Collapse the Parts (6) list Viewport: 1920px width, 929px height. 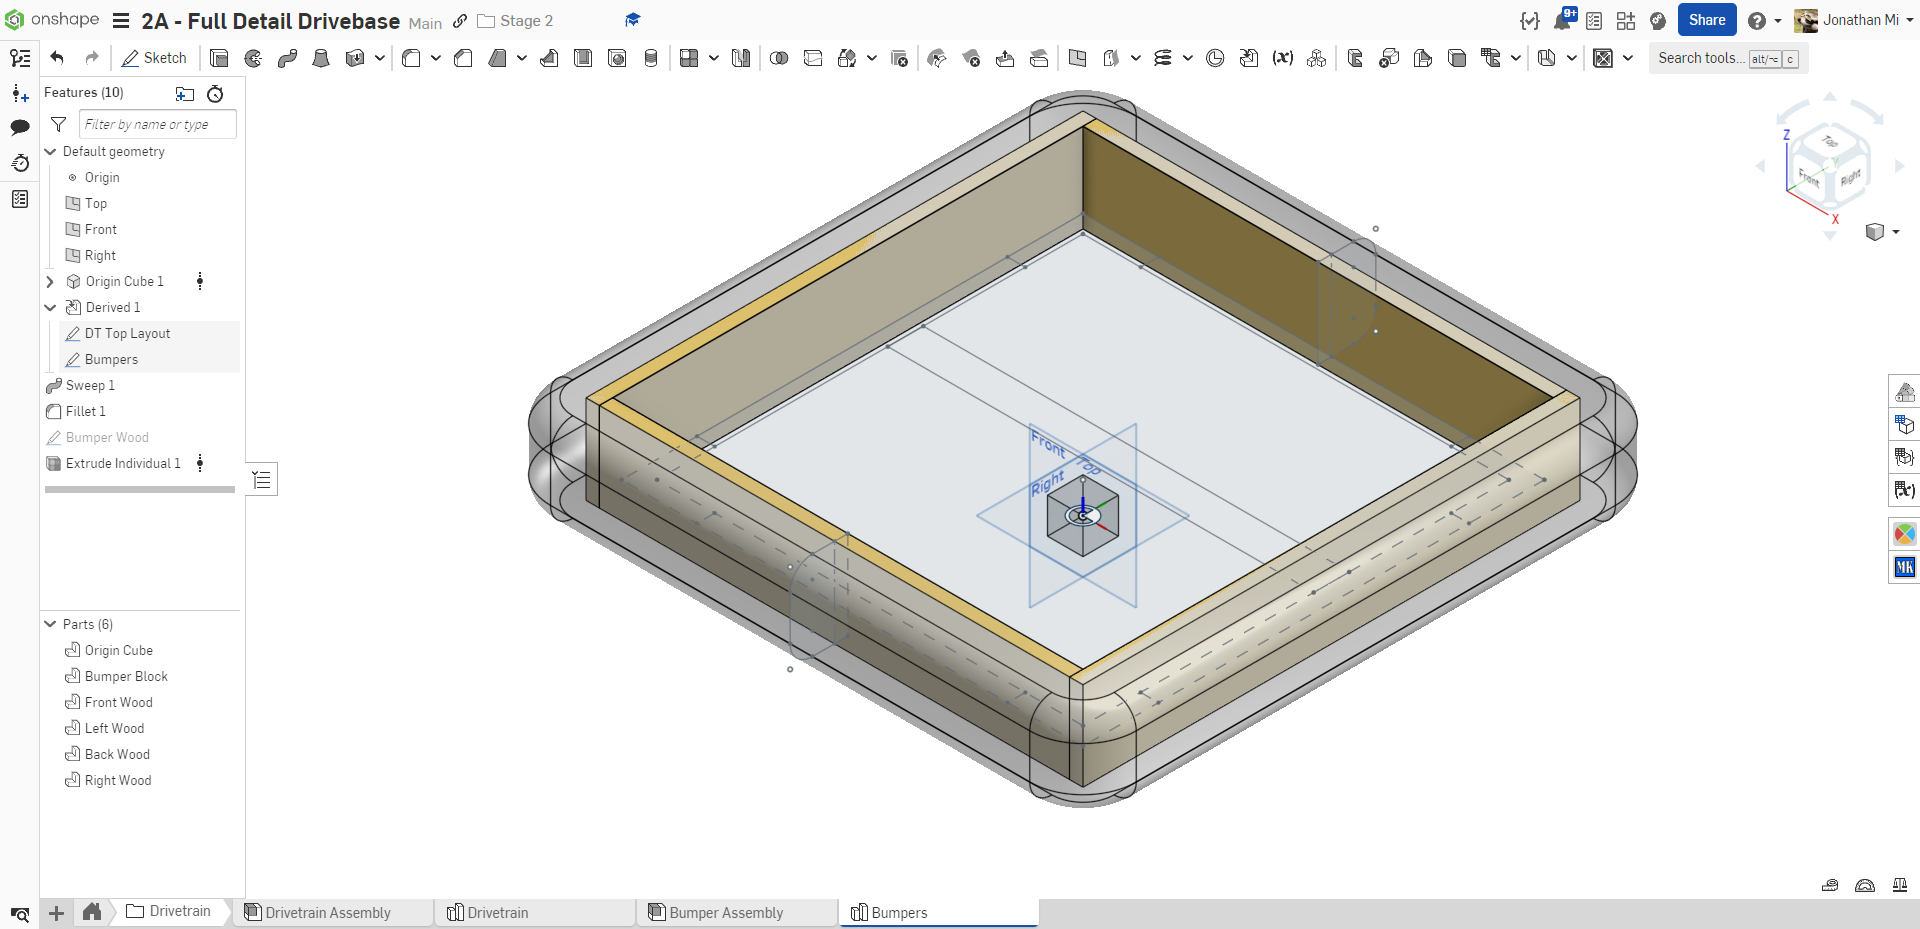click(50, 624)
